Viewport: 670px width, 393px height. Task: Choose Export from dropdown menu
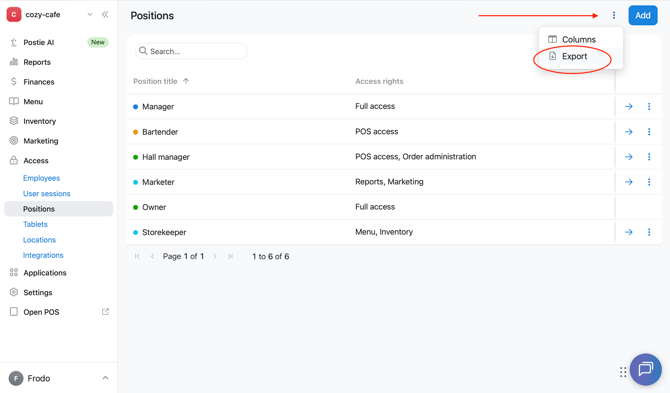coord(581,56)
